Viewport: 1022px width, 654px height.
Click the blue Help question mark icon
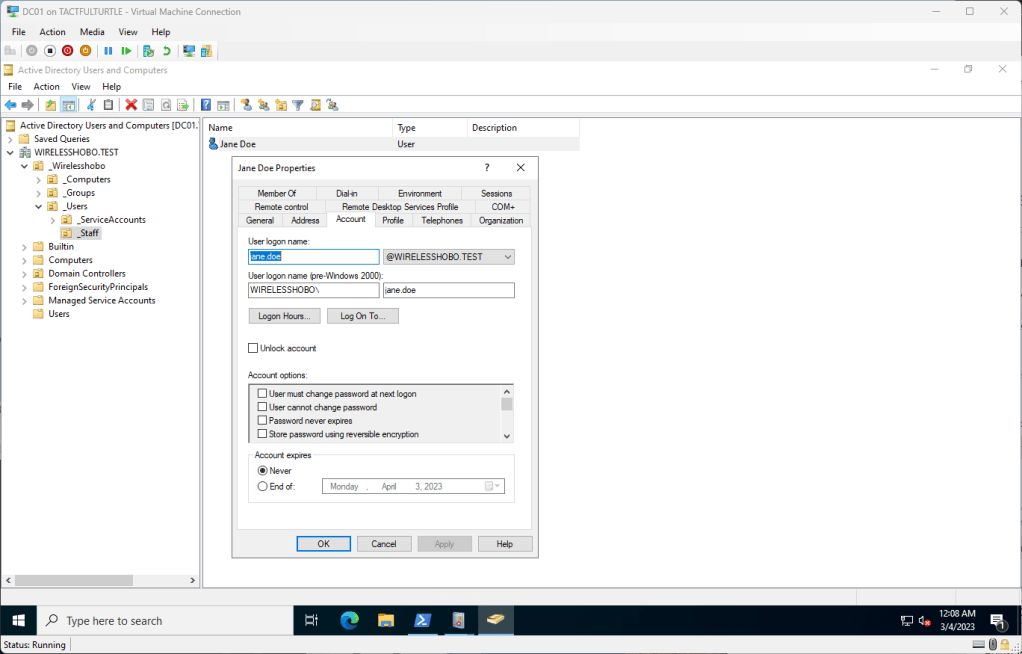[206, 105]
